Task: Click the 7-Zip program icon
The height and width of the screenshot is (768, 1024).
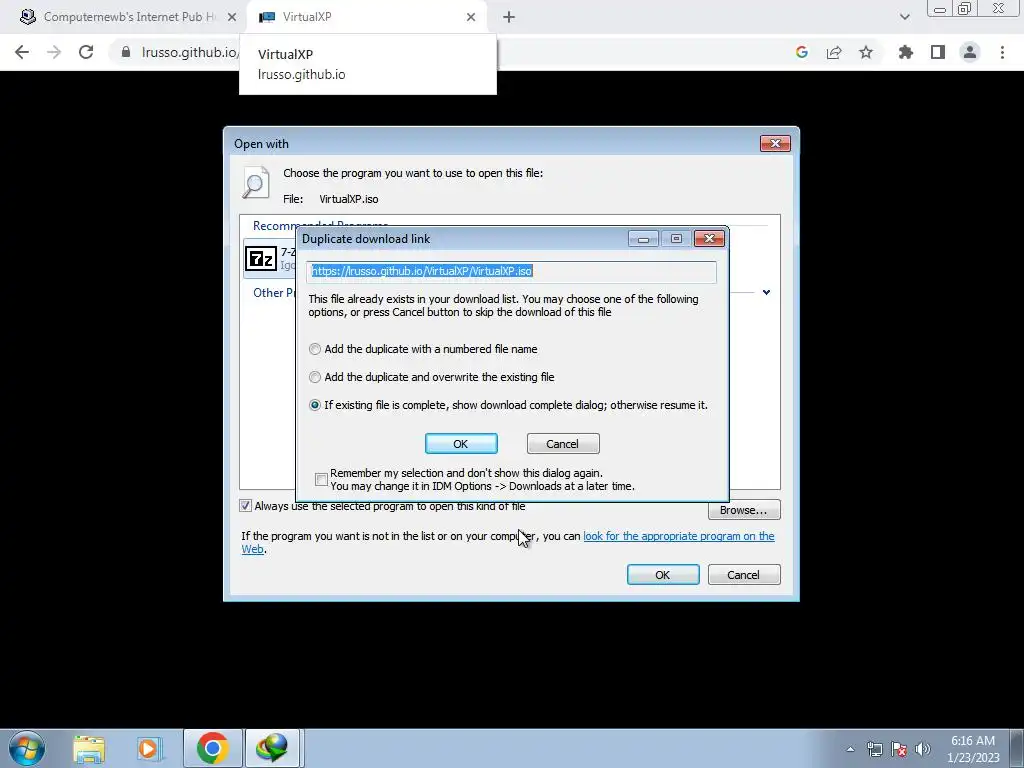Action: [261, 259]
